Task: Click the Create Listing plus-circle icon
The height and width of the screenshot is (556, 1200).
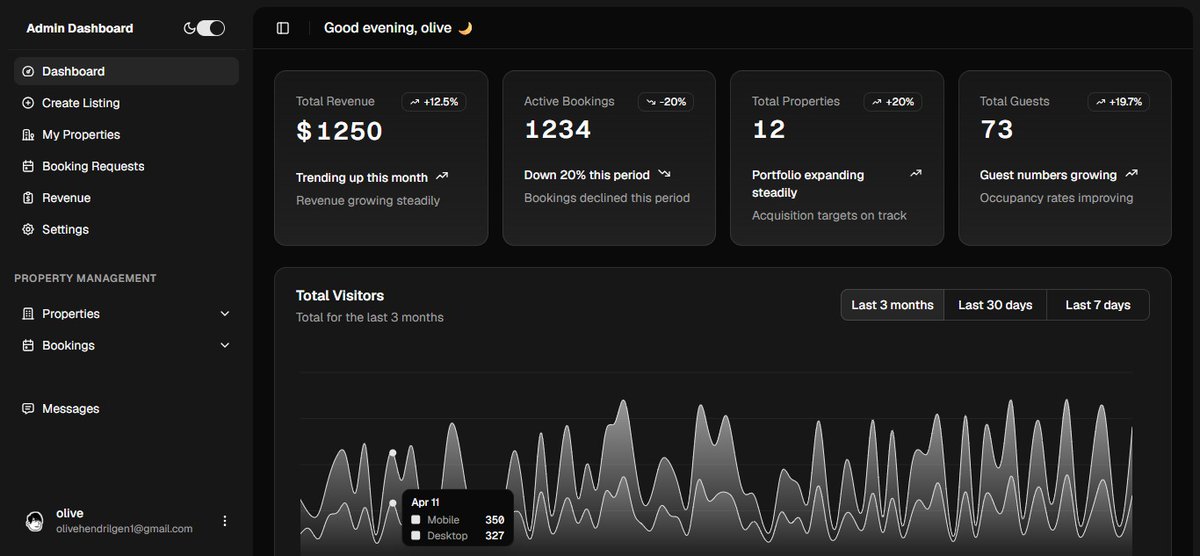Action: [28, 103]
